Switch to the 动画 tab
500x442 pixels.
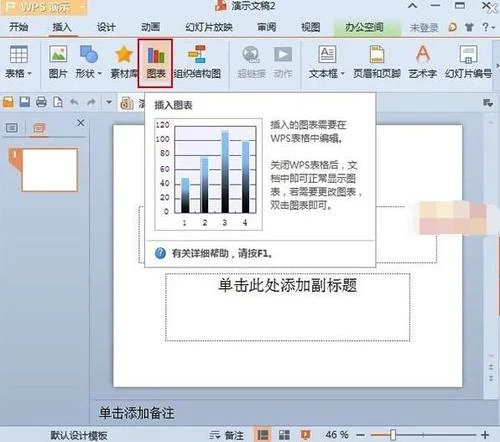pyautogui.click(x=150, y=27)
